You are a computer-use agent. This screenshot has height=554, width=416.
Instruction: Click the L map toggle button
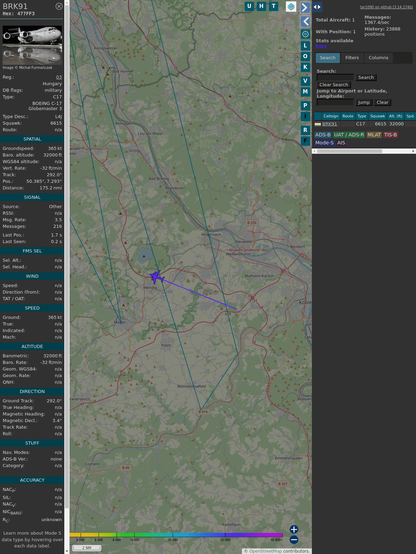point(305,46)
